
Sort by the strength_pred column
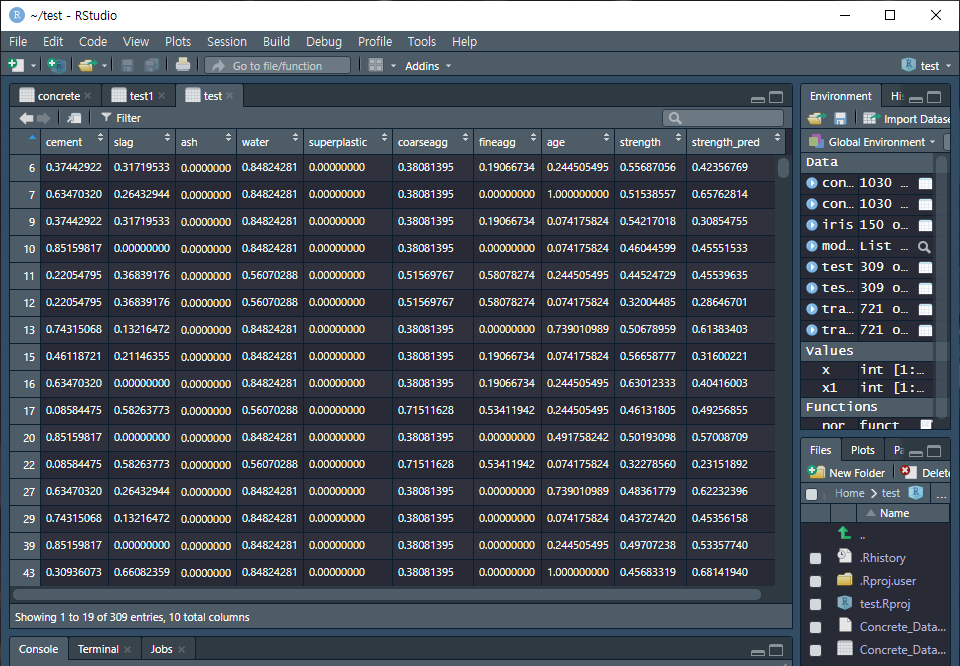[x=735, y=142]
